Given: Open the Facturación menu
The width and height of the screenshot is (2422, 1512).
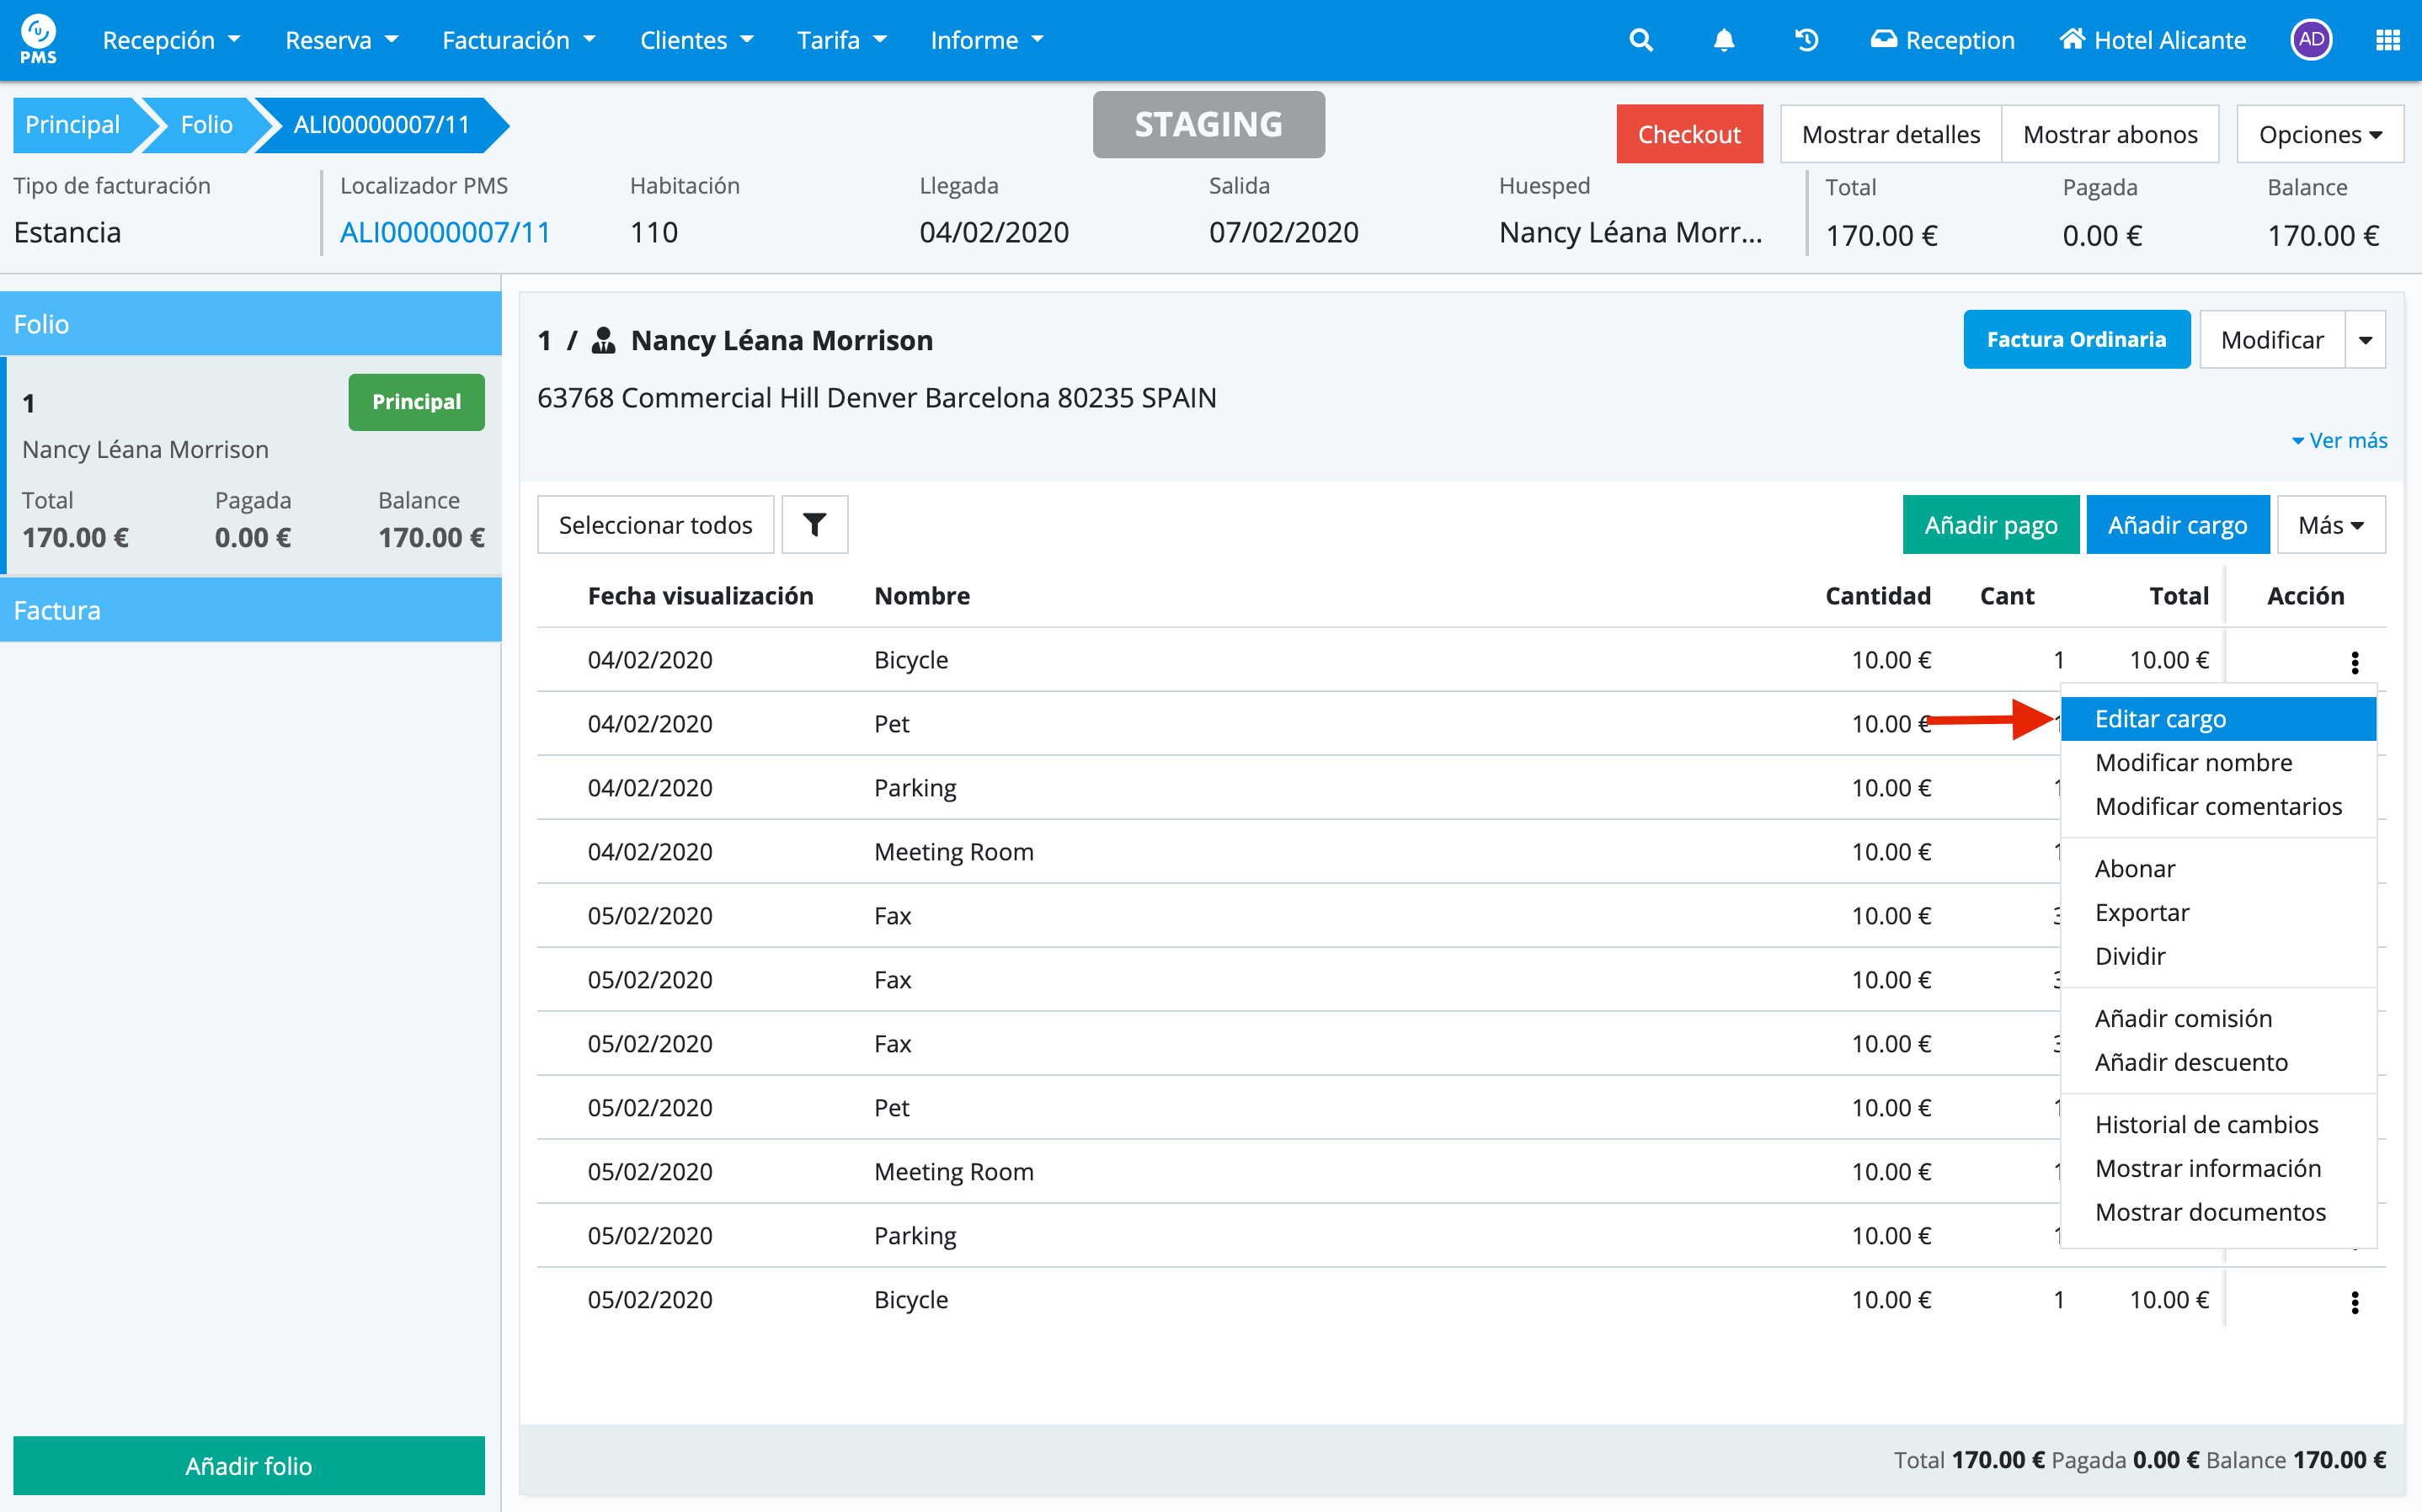Looking at the screenshot, I should pyautogui.click(x=518, y=40).
